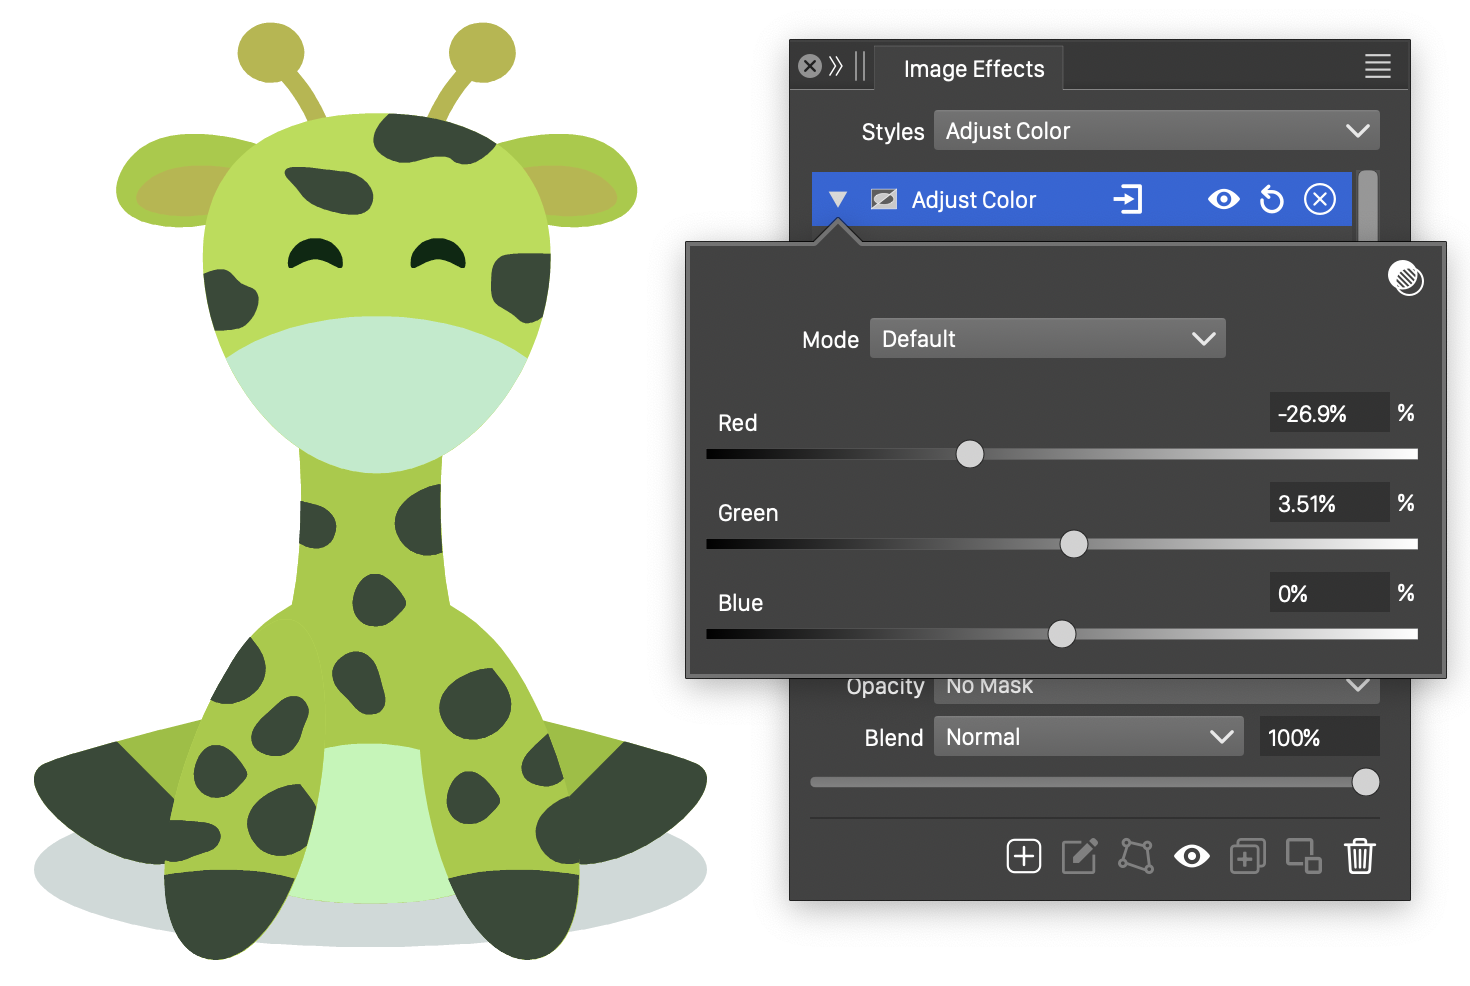Screen dimensions: 1470x986
Task: Toggle visibility of Adjust Color effect
Action: click(1223, 200)
